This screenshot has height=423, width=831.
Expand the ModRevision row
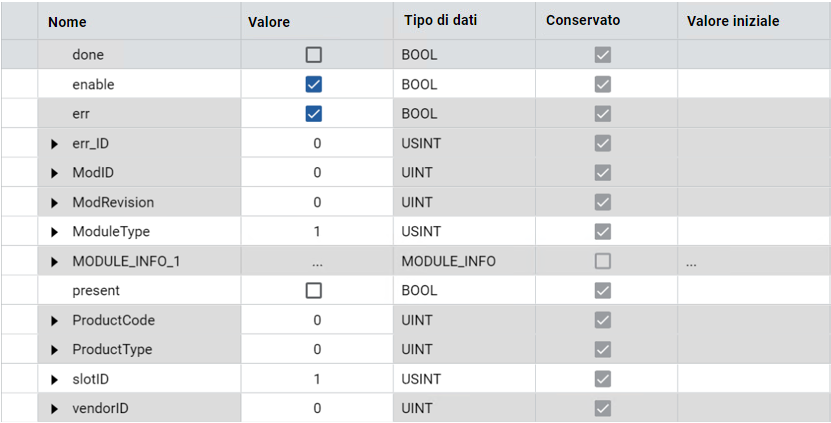54,203
